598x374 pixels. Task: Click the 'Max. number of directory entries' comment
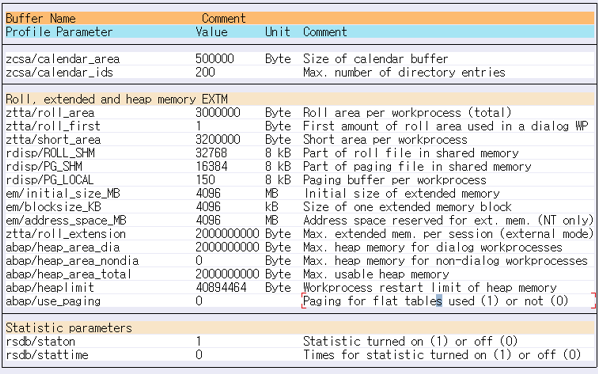click(404, 72)
